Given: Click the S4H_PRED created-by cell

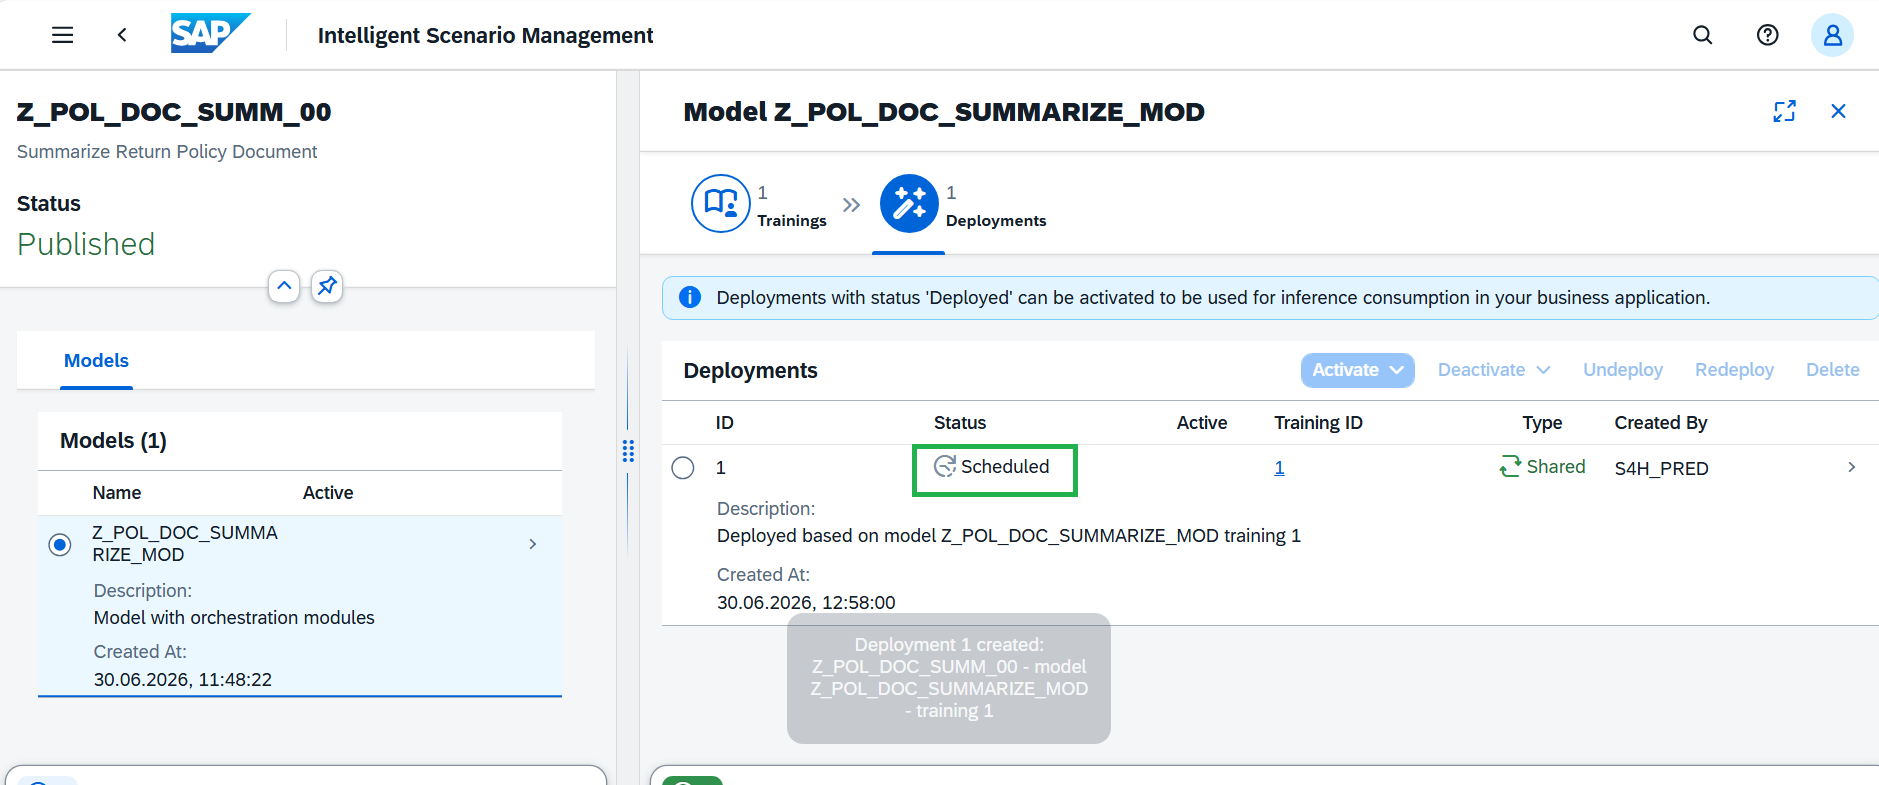Looking at the screenshot, I should click(x=1661, y=468).
